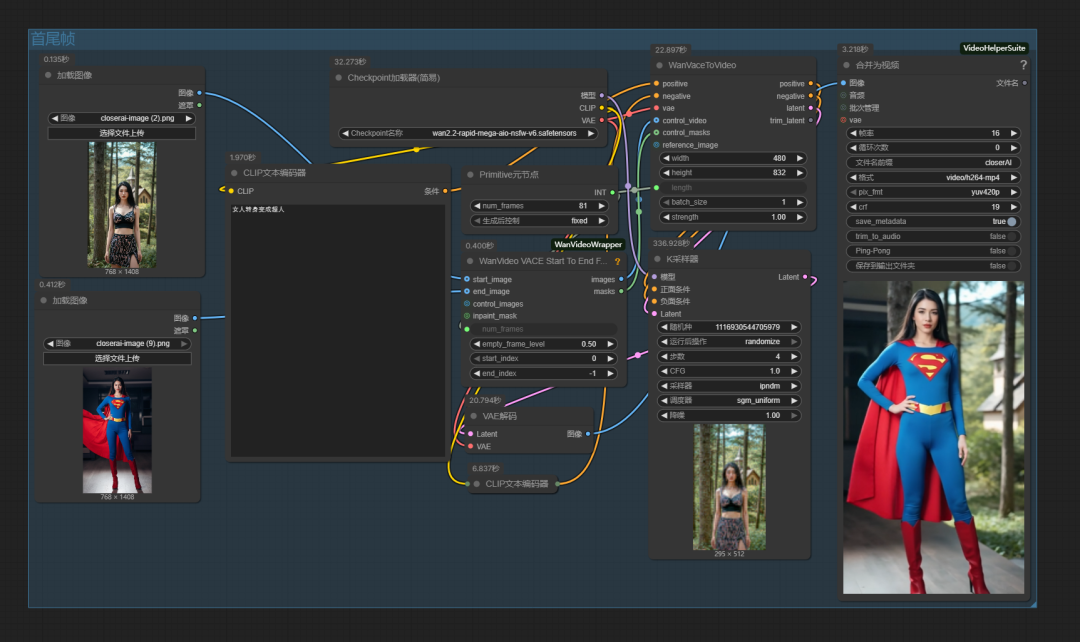Enable the trim_to_audio toggle
The height and width of the screenshot is (642, 1080).
point(1012,237)
